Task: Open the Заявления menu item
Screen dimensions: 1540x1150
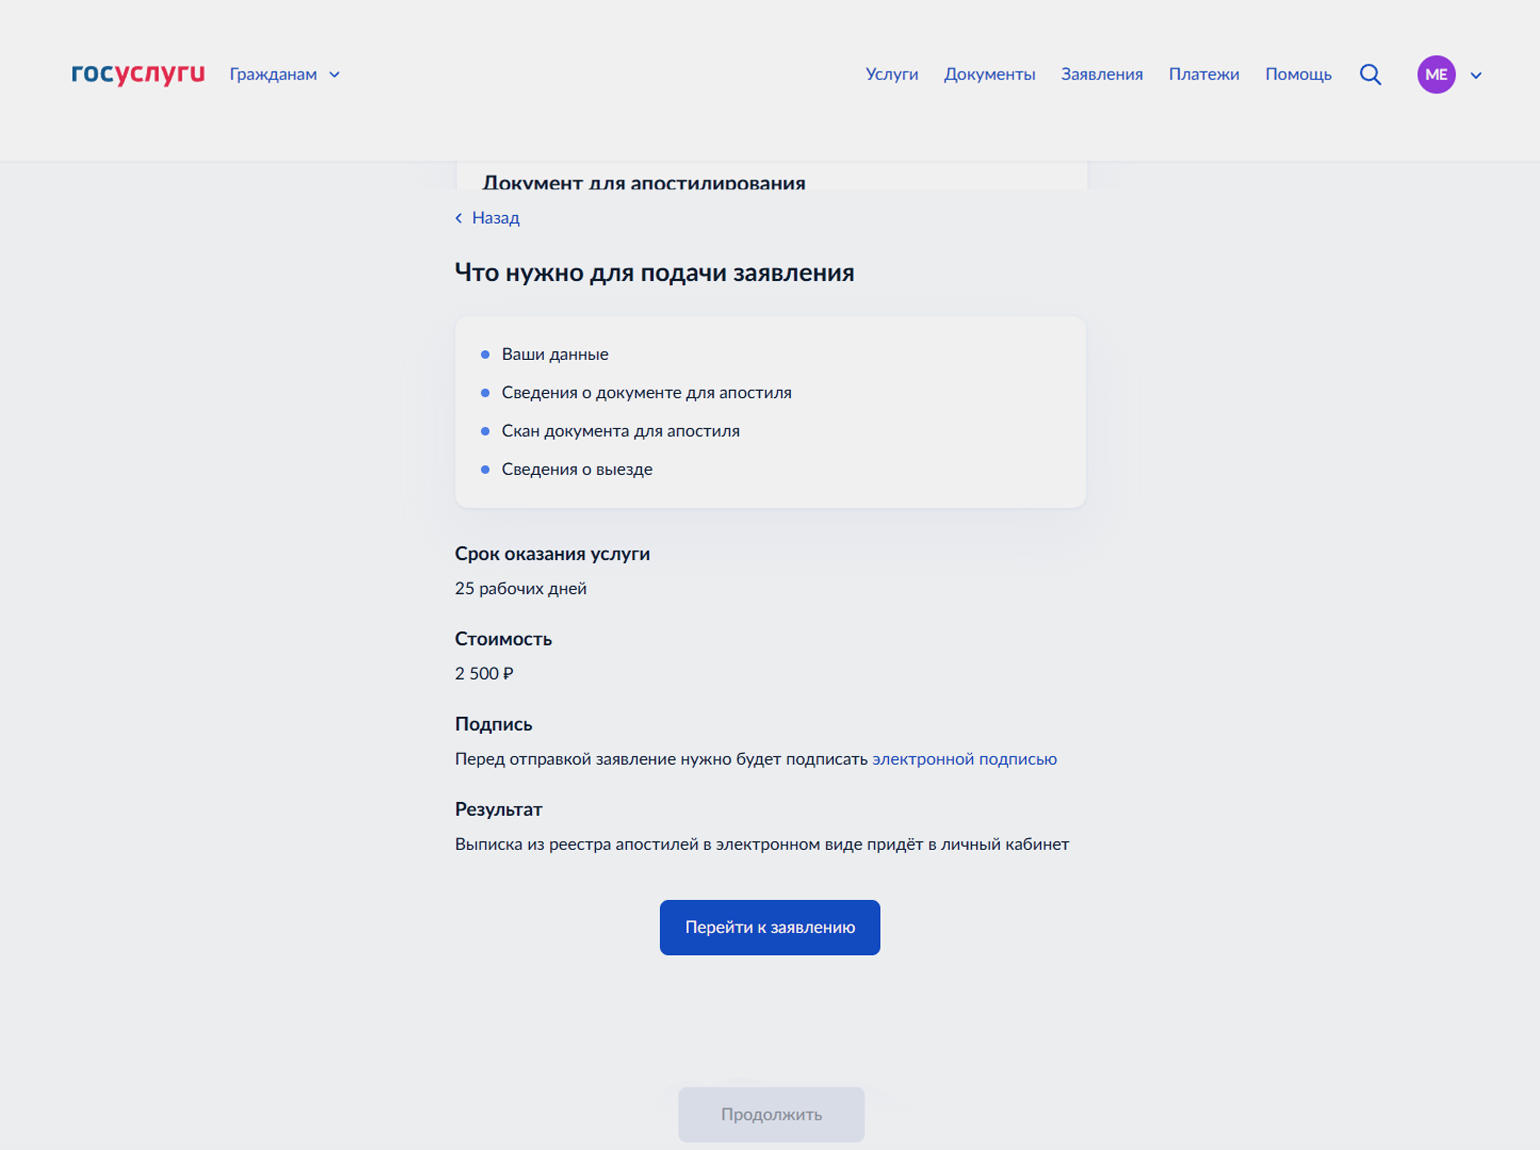Action: (x=1101, y=74)
